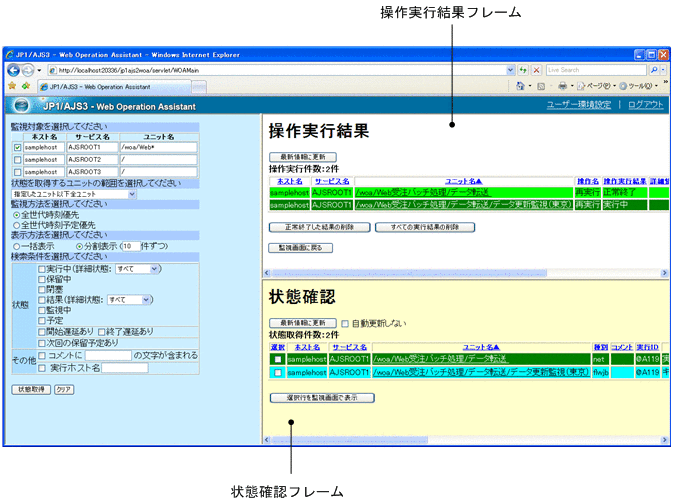Viewport: 675px width, 504px height.
Task: Select the 一括表示 radio button
Action: pos(12,245)
